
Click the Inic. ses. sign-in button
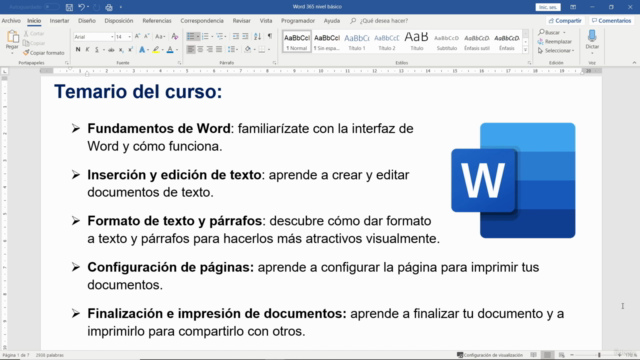coord(548,7)
